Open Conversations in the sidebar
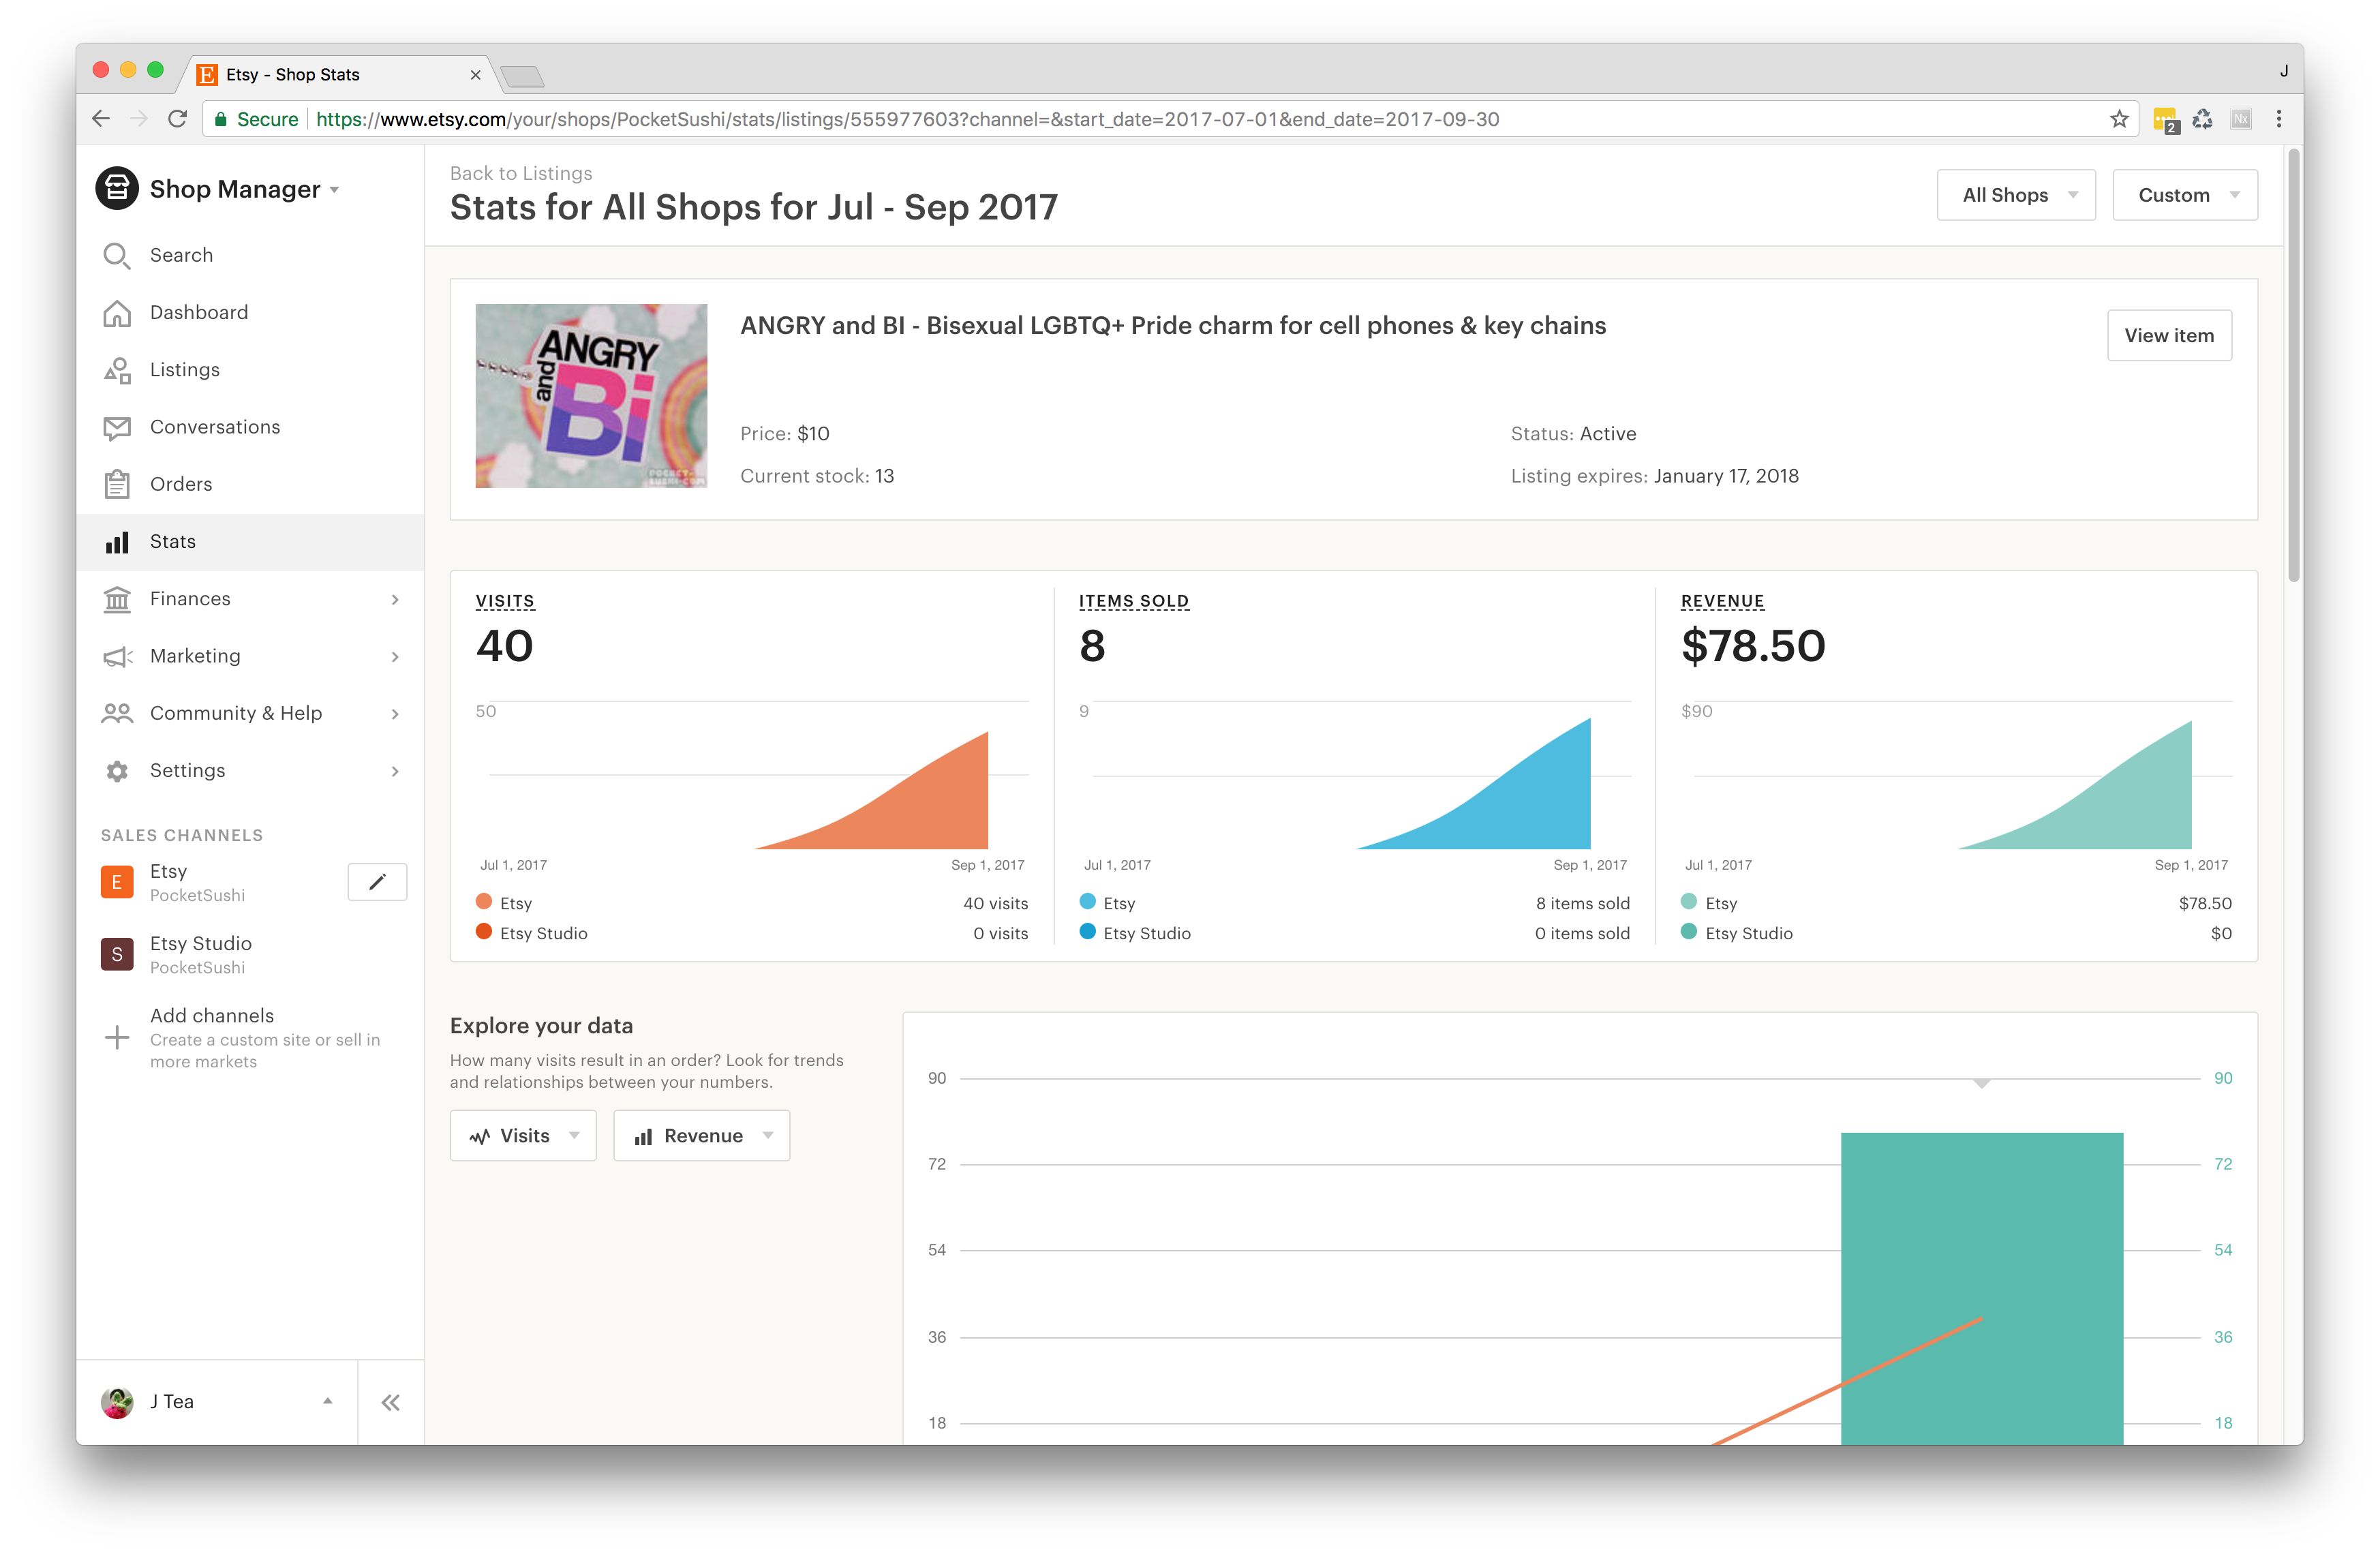This screenshot has height=1554, width=2380. [250, 427]
